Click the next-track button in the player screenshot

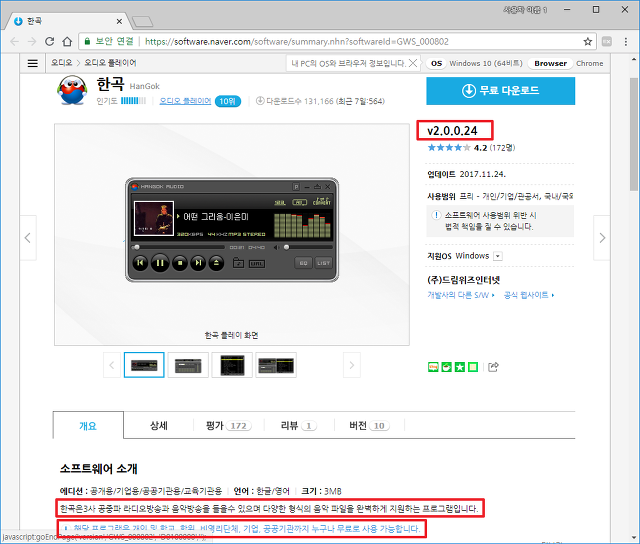coord(198,263)
